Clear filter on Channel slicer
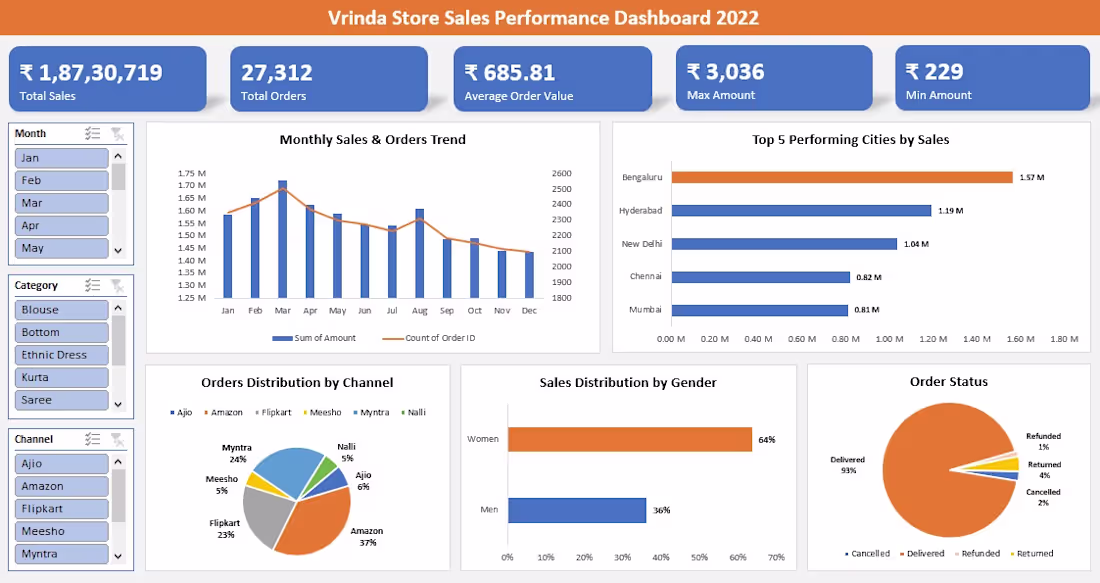 117,439
